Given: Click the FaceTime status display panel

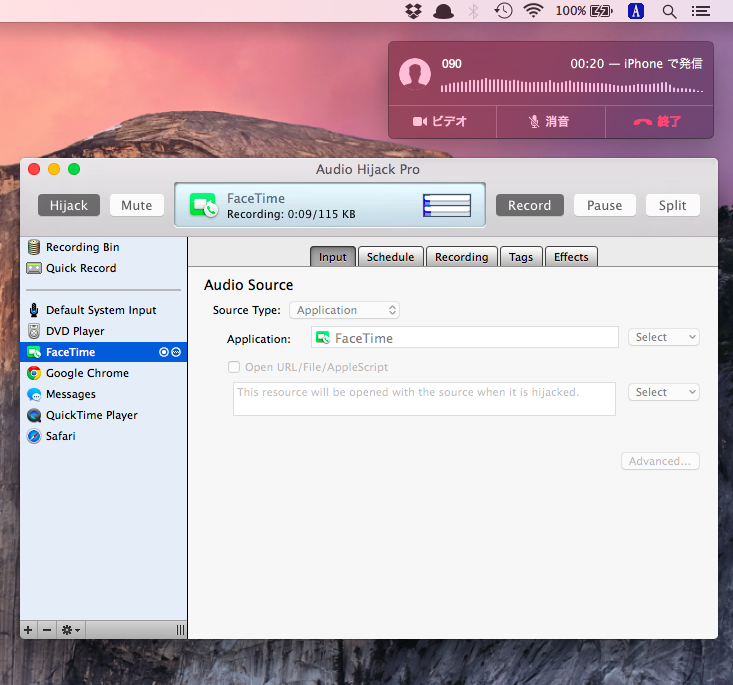Looking at the screenshot, I should click(x=330, y=205).
